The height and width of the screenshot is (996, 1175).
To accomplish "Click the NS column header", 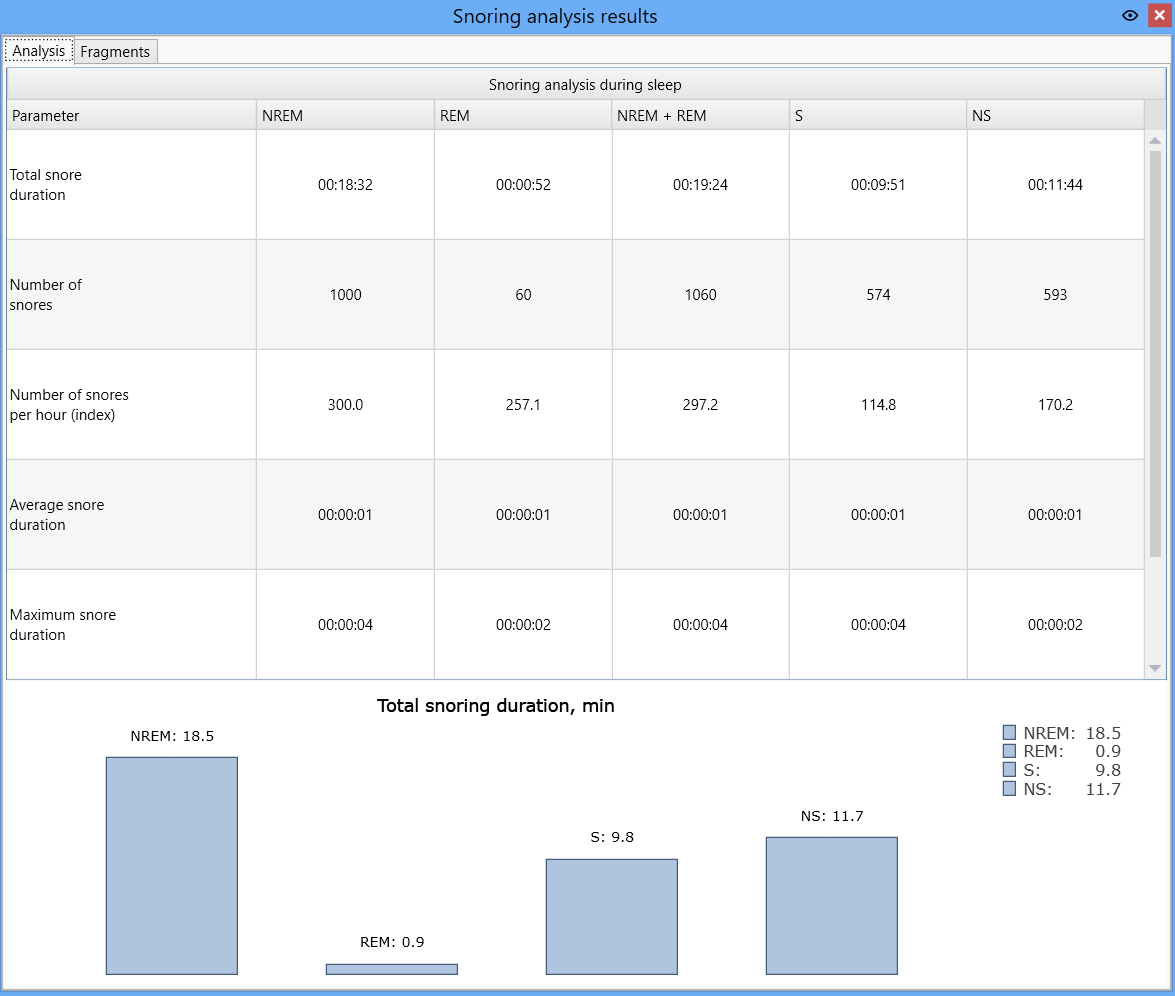I will point(1055,115).
